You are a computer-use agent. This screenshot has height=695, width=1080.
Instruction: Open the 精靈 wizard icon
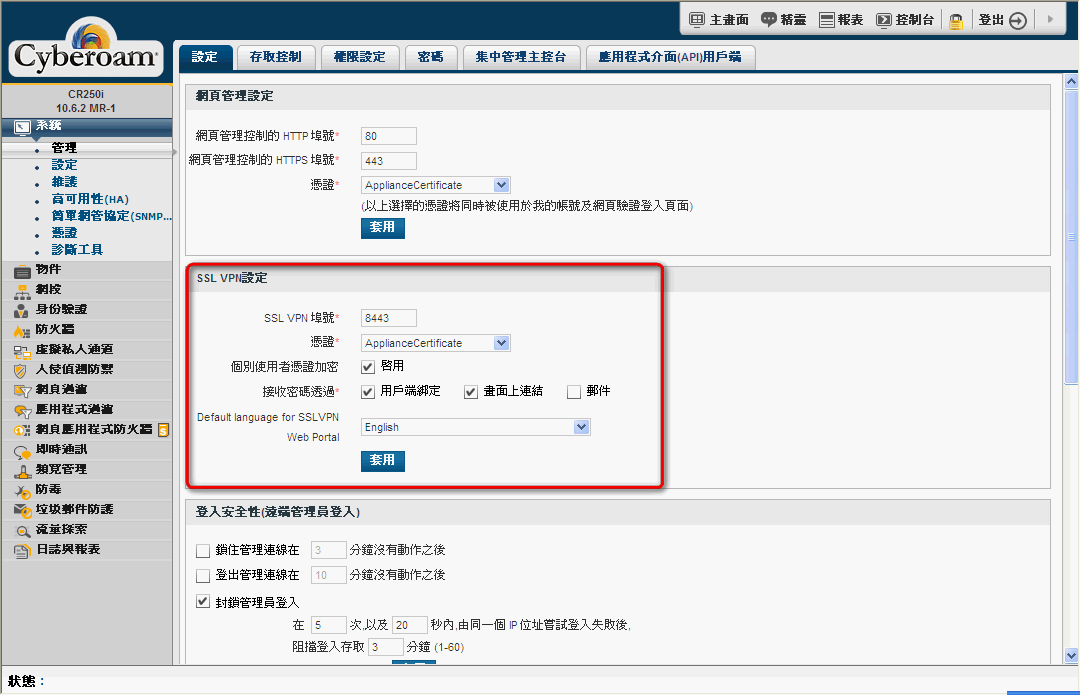769,19
